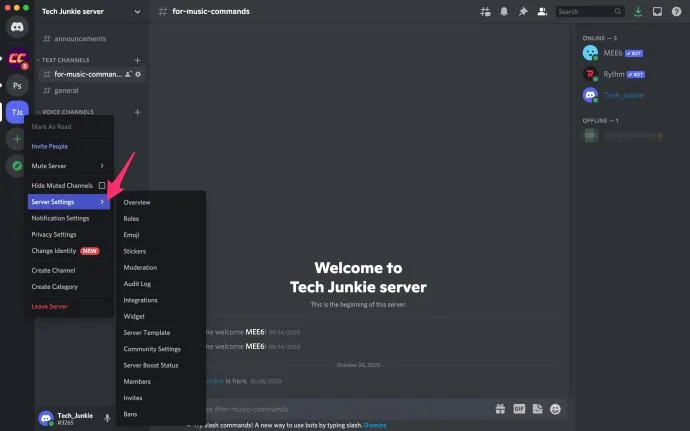Select the TJs server icon
690x431 pixels.
coord(17,112)
